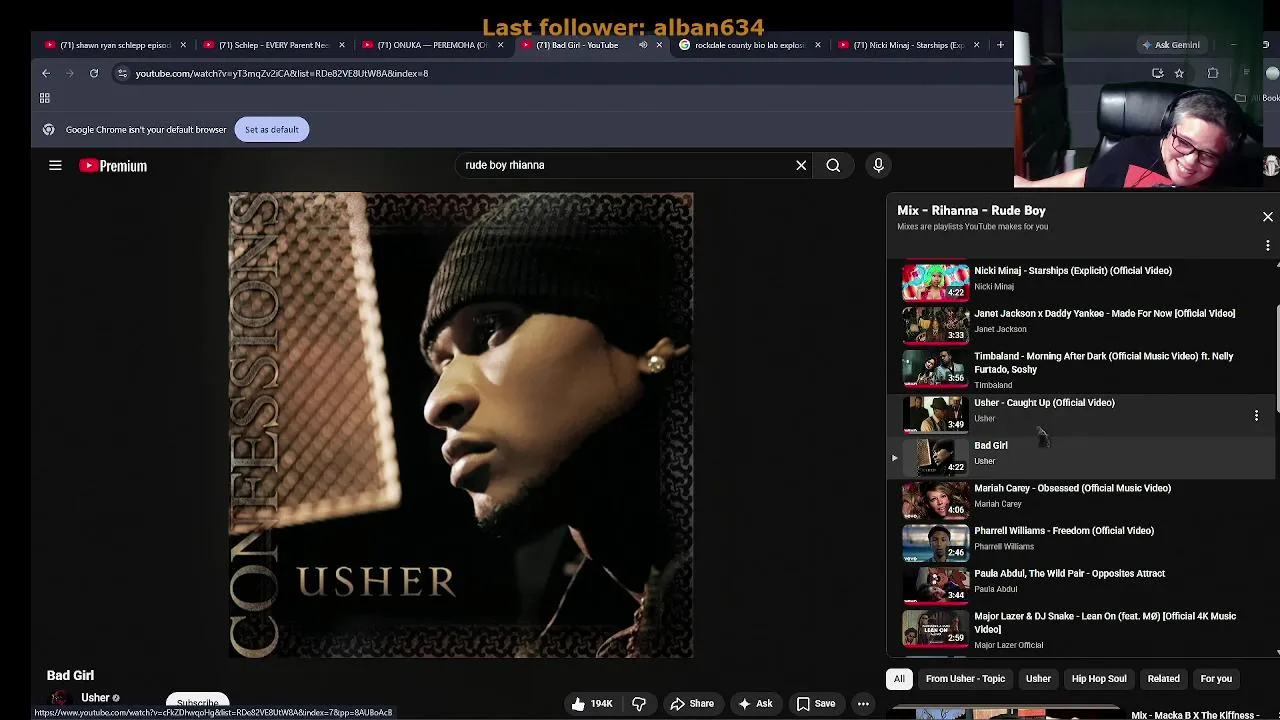1280x720 pixels.
Task: Play Timbaland - Morning After Dark
Action: [1080, 369]
